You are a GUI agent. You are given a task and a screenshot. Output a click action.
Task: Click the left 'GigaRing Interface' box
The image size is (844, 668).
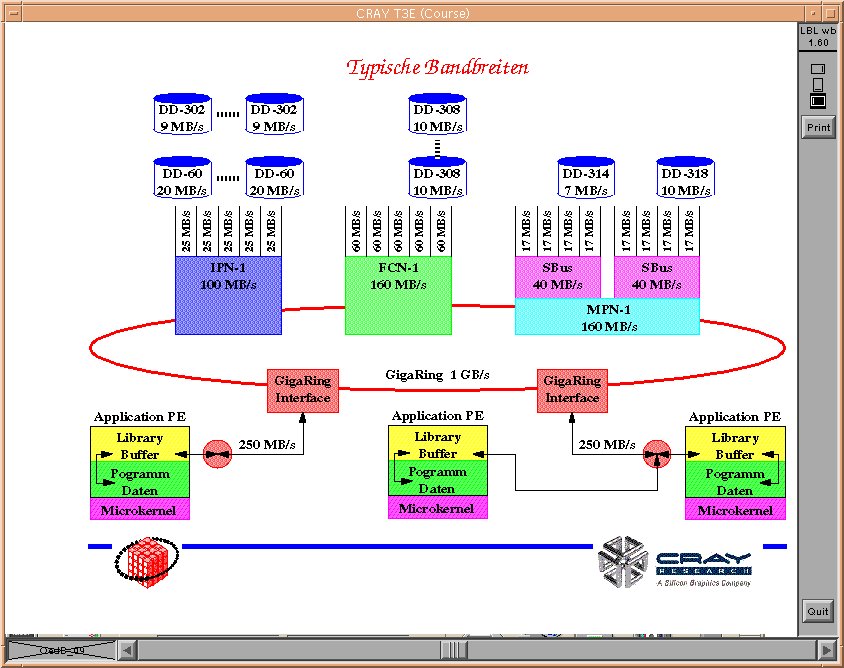pos(303,391)
